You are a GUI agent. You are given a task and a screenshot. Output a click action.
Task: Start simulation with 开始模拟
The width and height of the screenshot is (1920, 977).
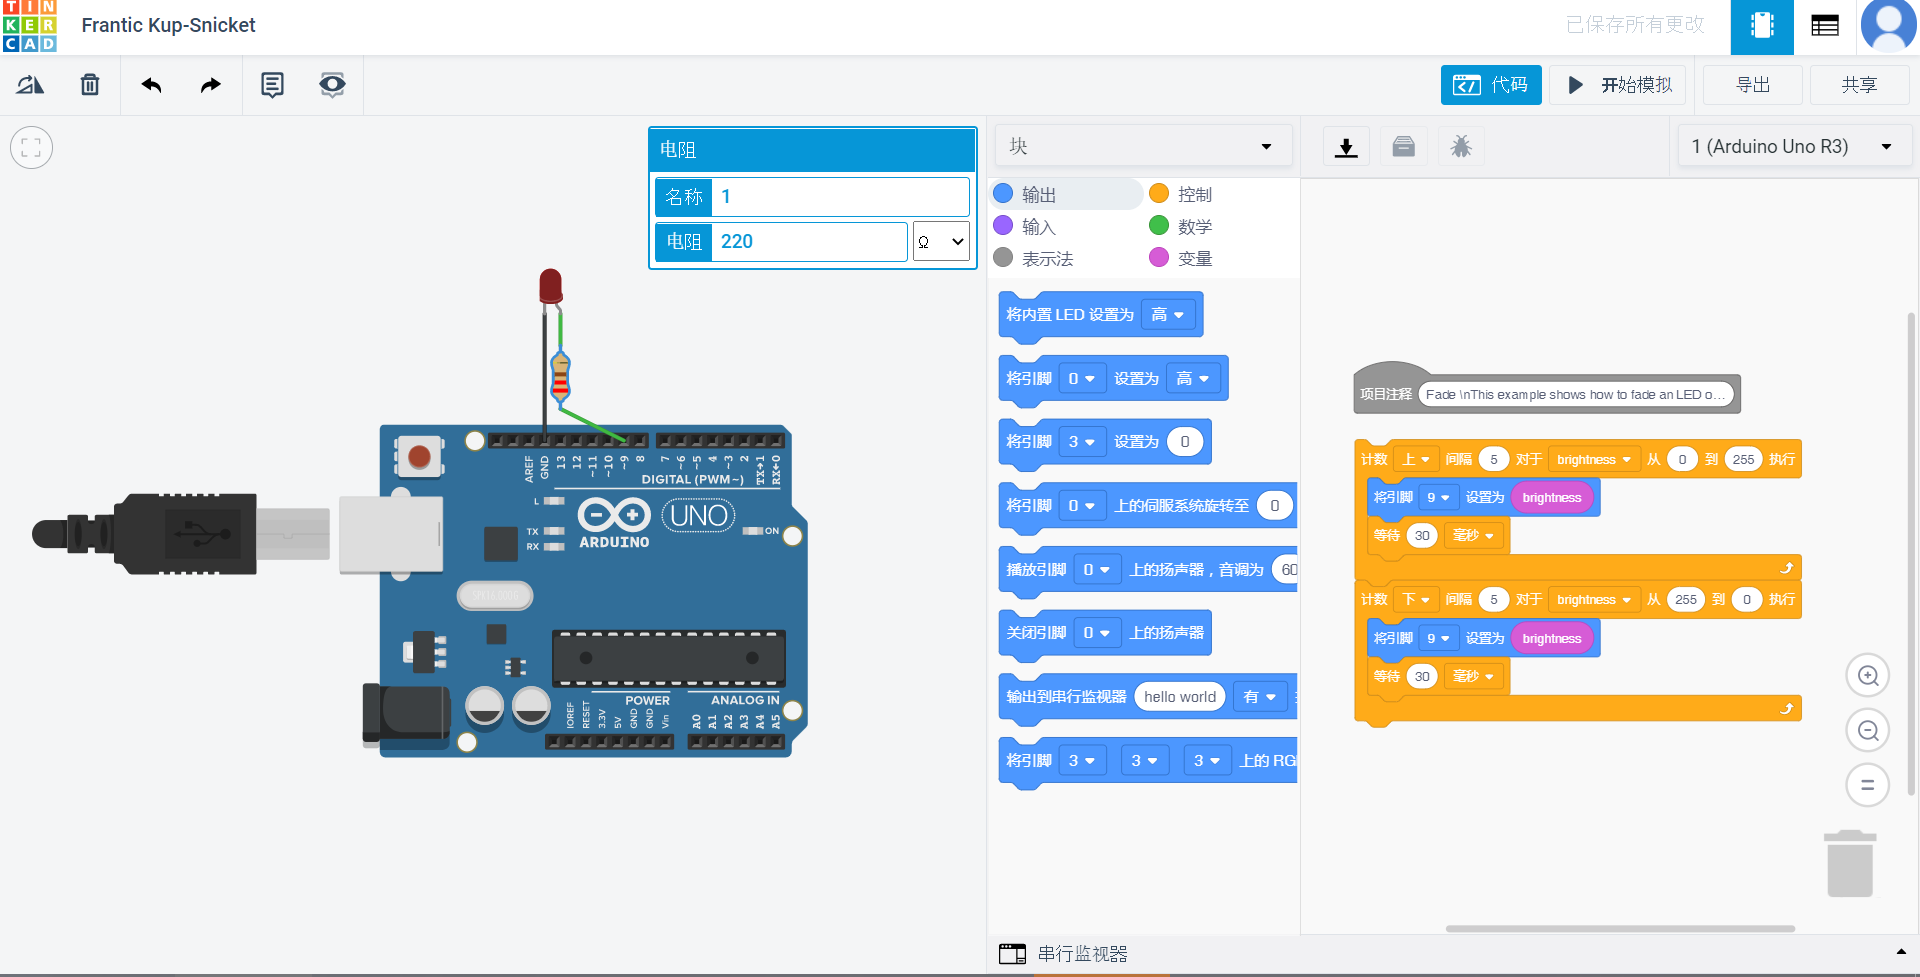coord(1618,85)
